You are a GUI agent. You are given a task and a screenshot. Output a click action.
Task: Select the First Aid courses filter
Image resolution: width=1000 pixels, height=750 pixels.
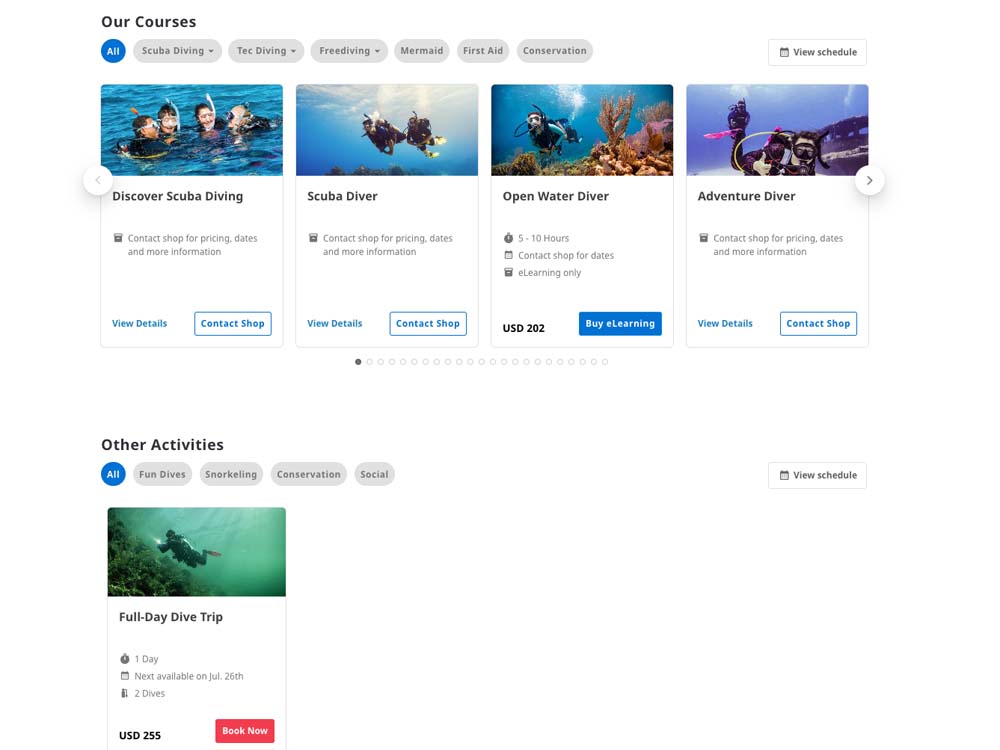(483, 50)
